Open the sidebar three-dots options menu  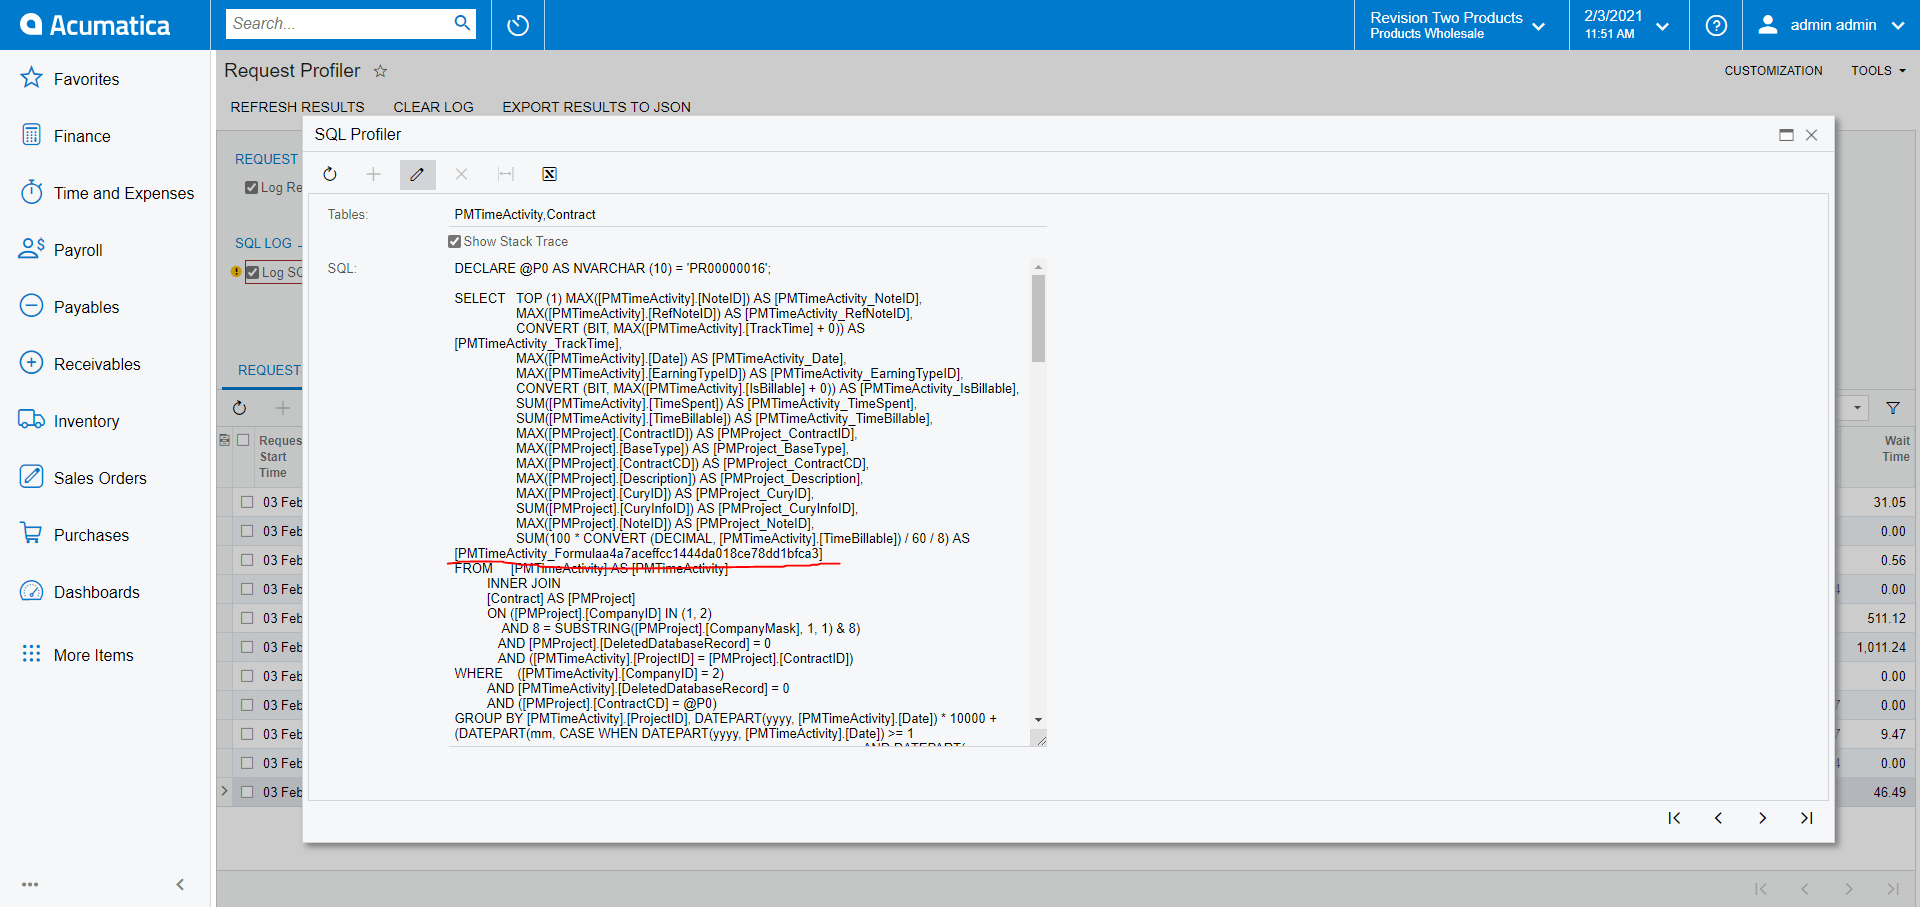click(30, 884)
